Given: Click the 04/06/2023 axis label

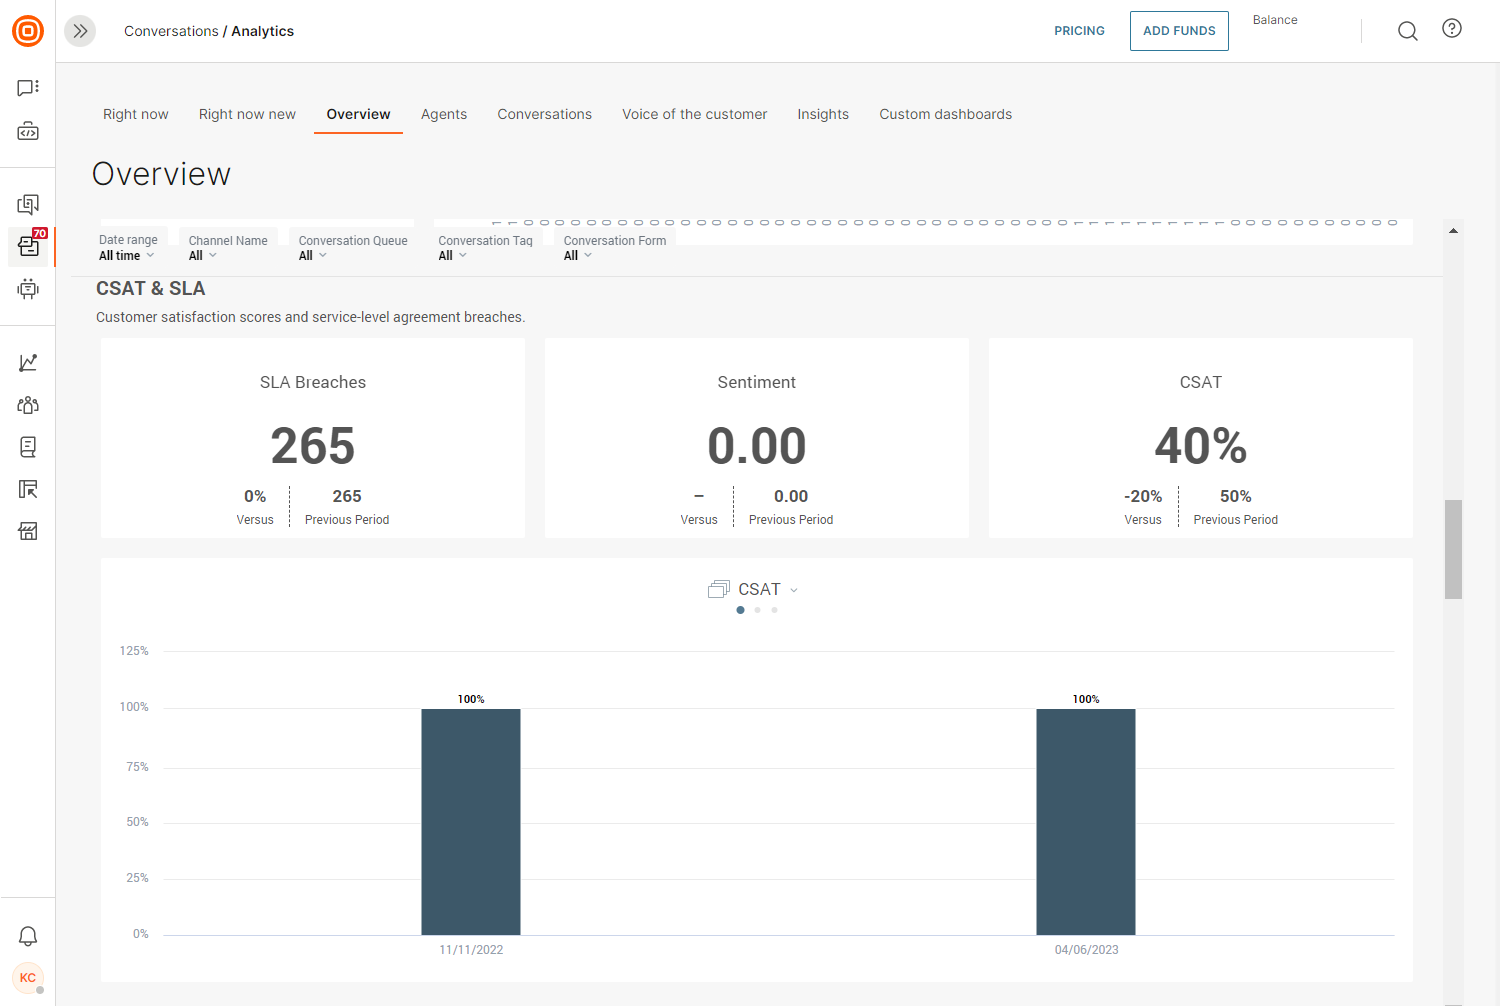Looking at the screenshot, I should (1087, 950).
